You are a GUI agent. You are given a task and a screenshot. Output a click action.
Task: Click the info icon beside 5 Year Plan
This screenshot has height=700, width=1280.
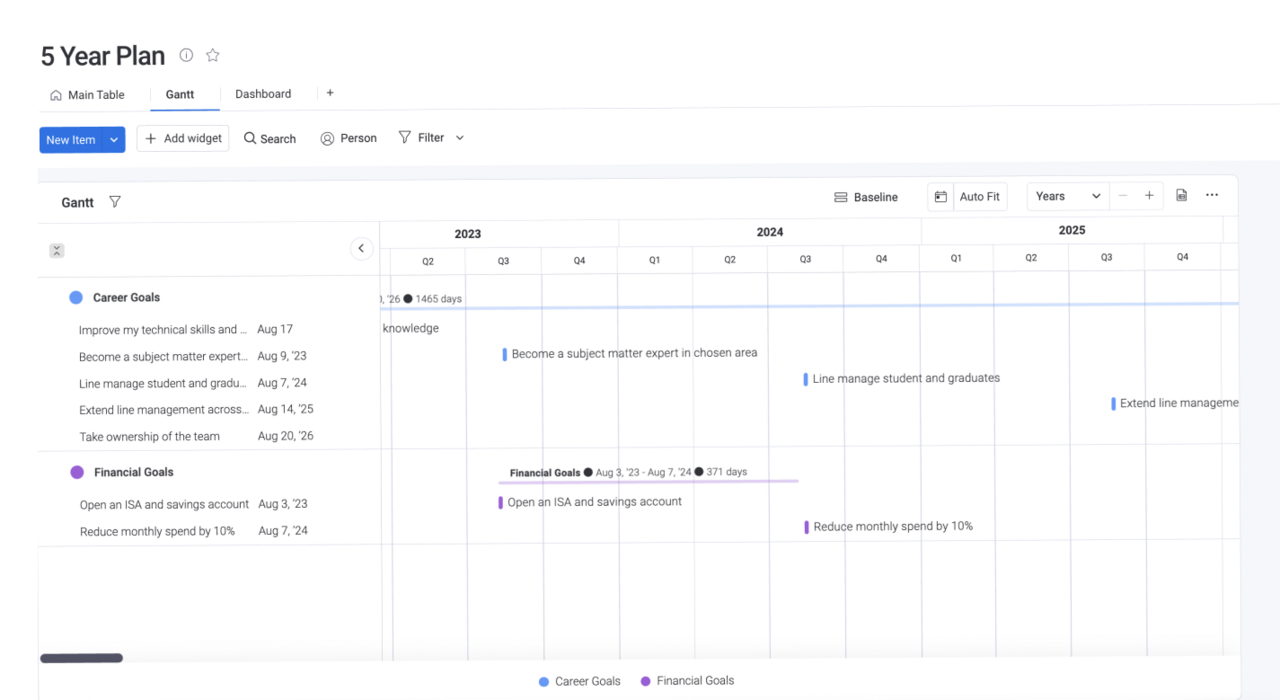(x=186, y=55)
